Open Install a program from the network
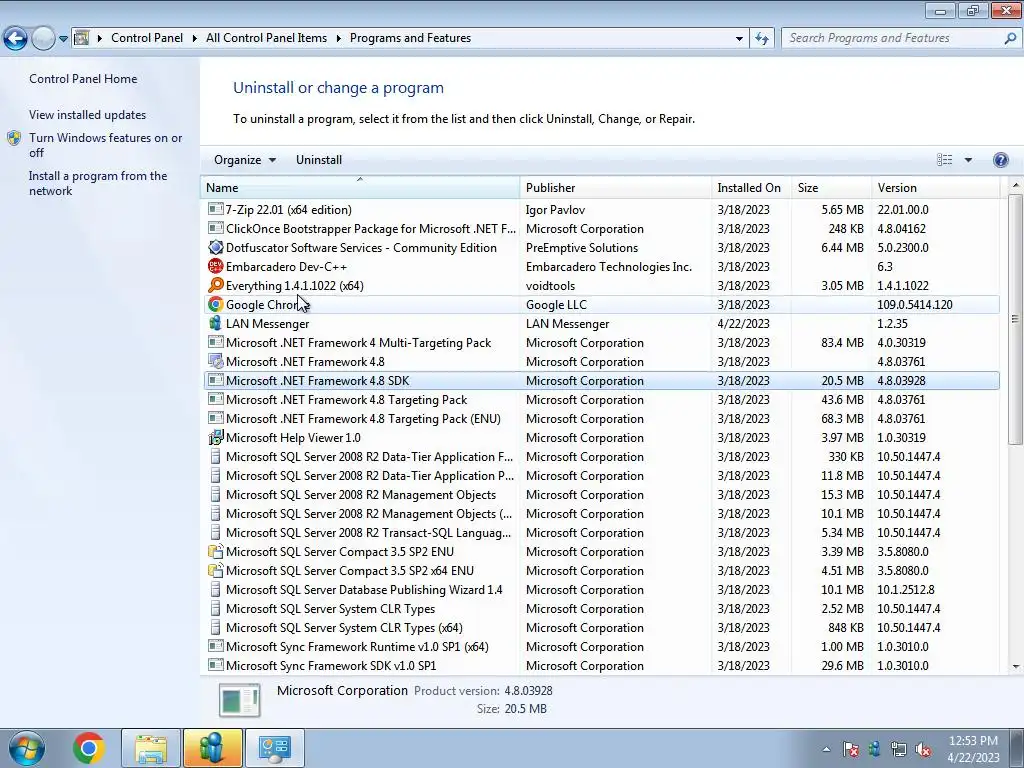This screenshot has height=768, width=1024. click(98, 184)
